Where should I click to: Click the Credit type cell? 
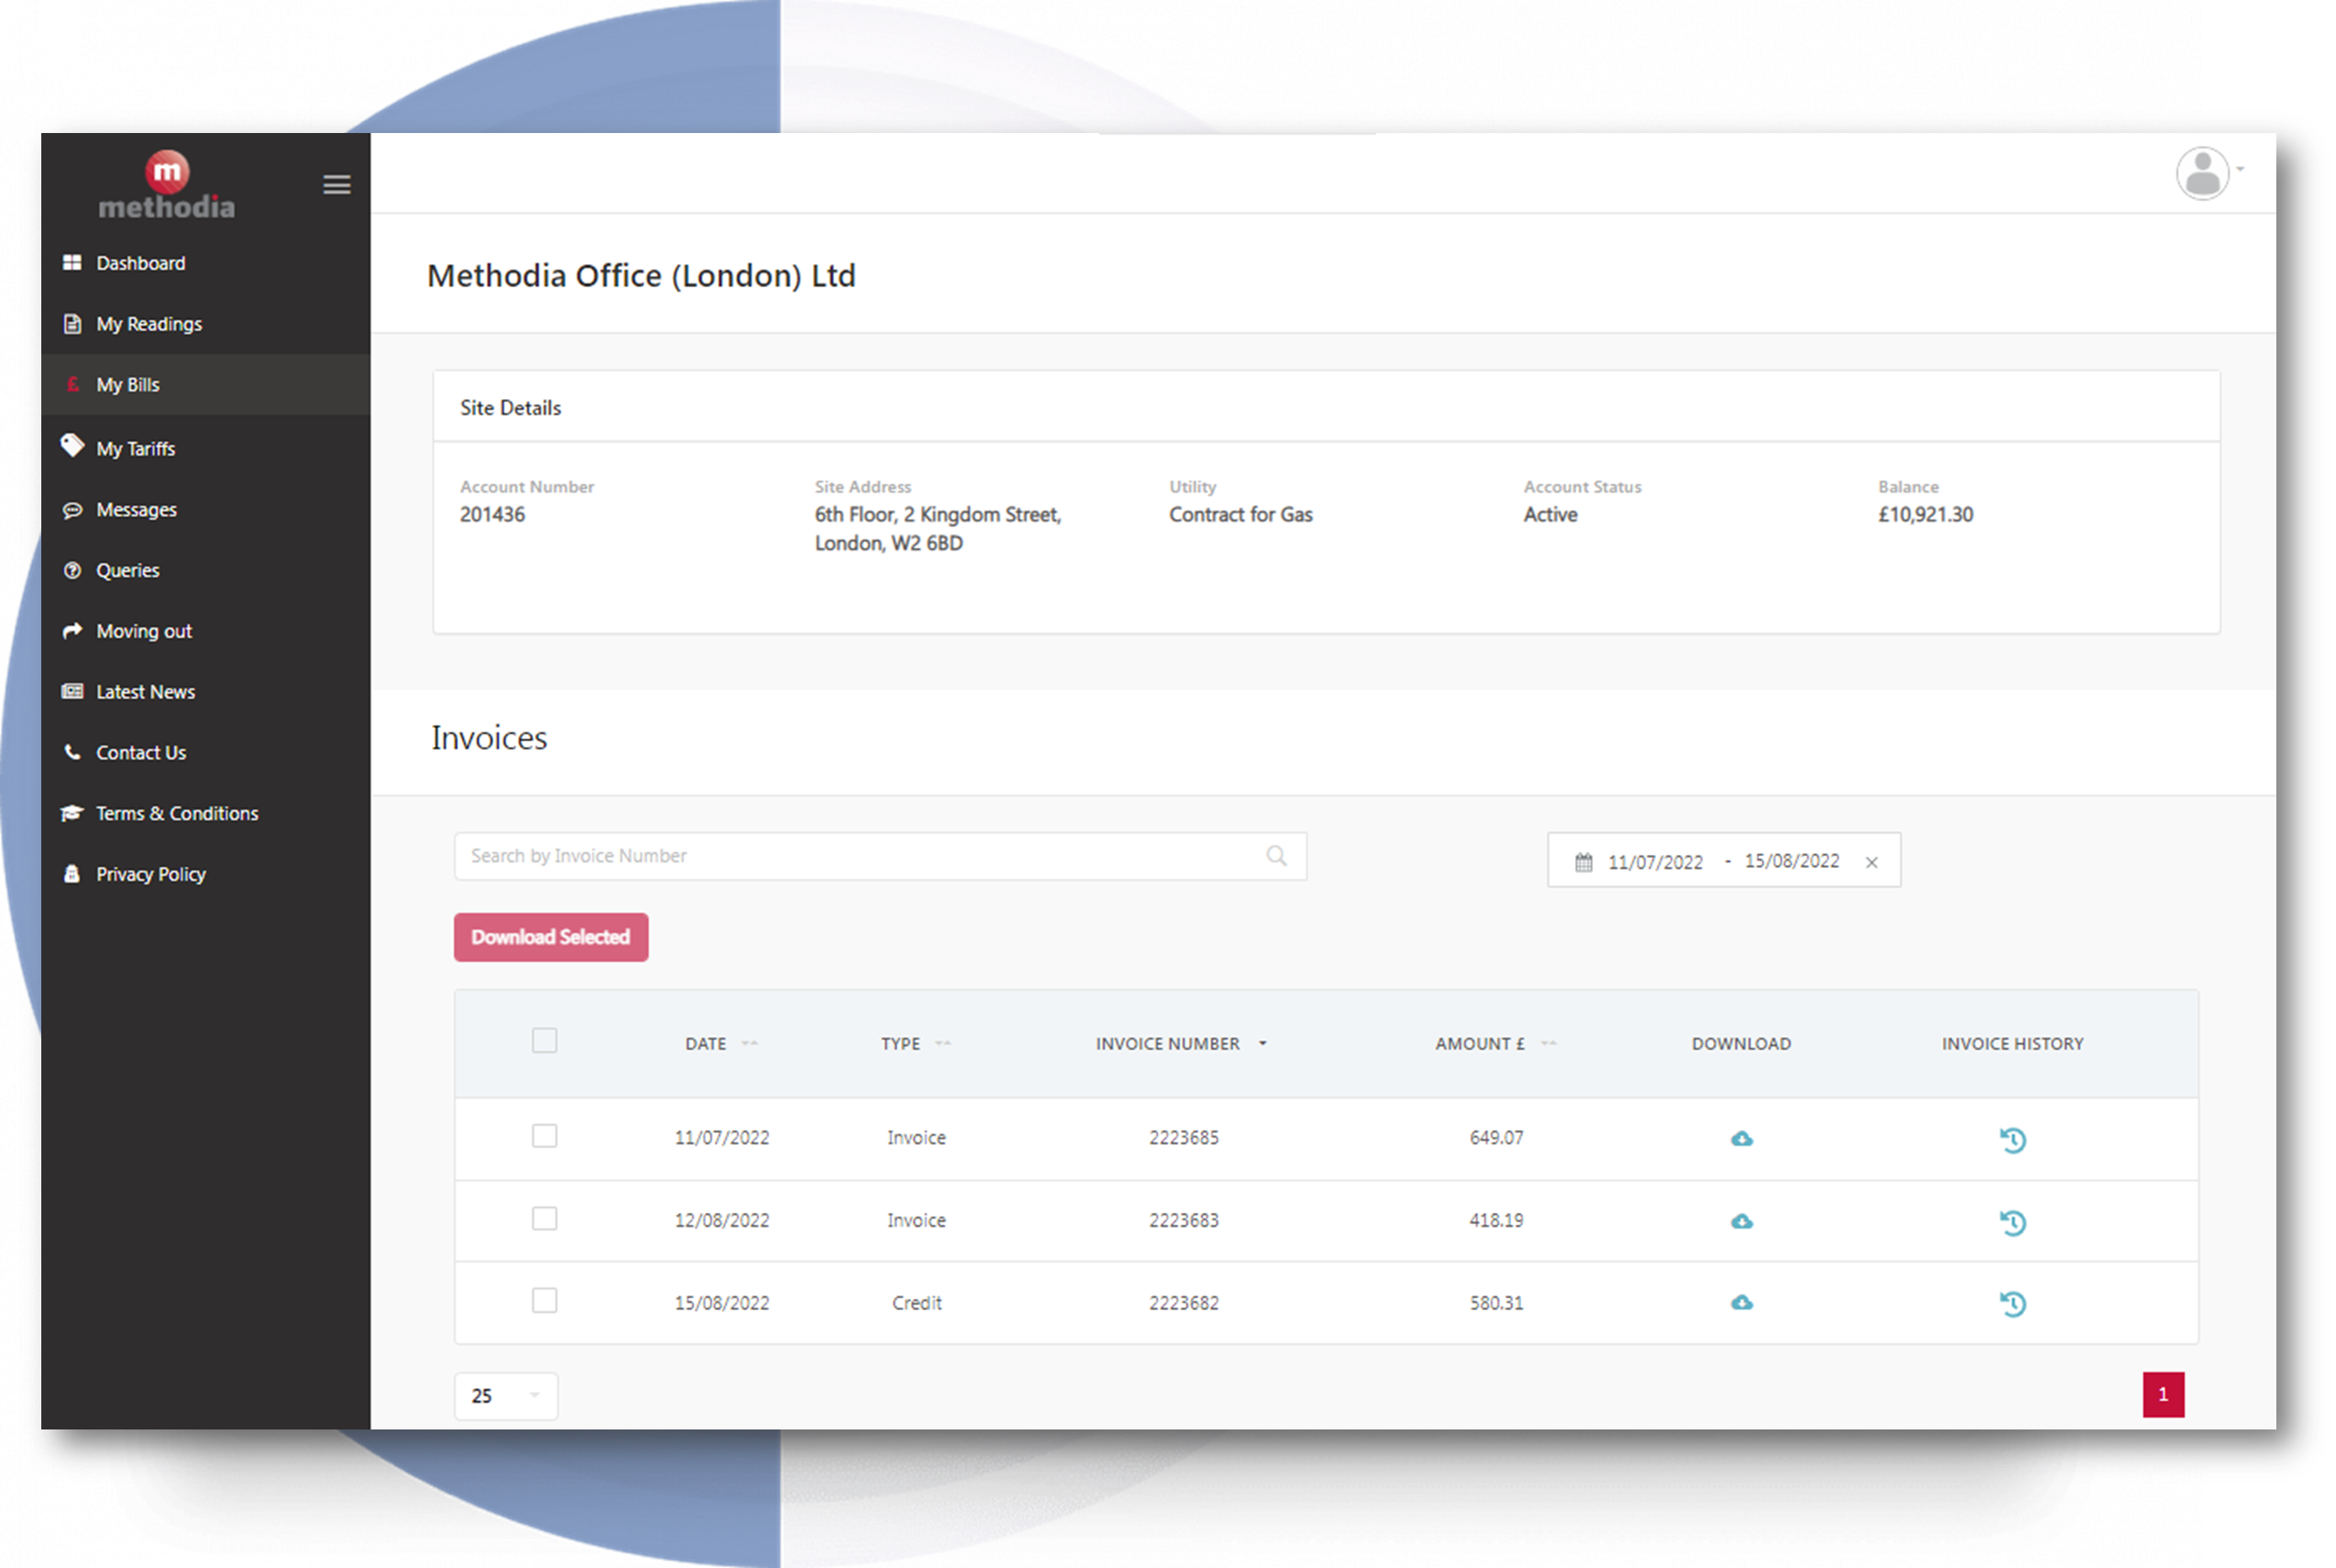[x=917, y=1303]
